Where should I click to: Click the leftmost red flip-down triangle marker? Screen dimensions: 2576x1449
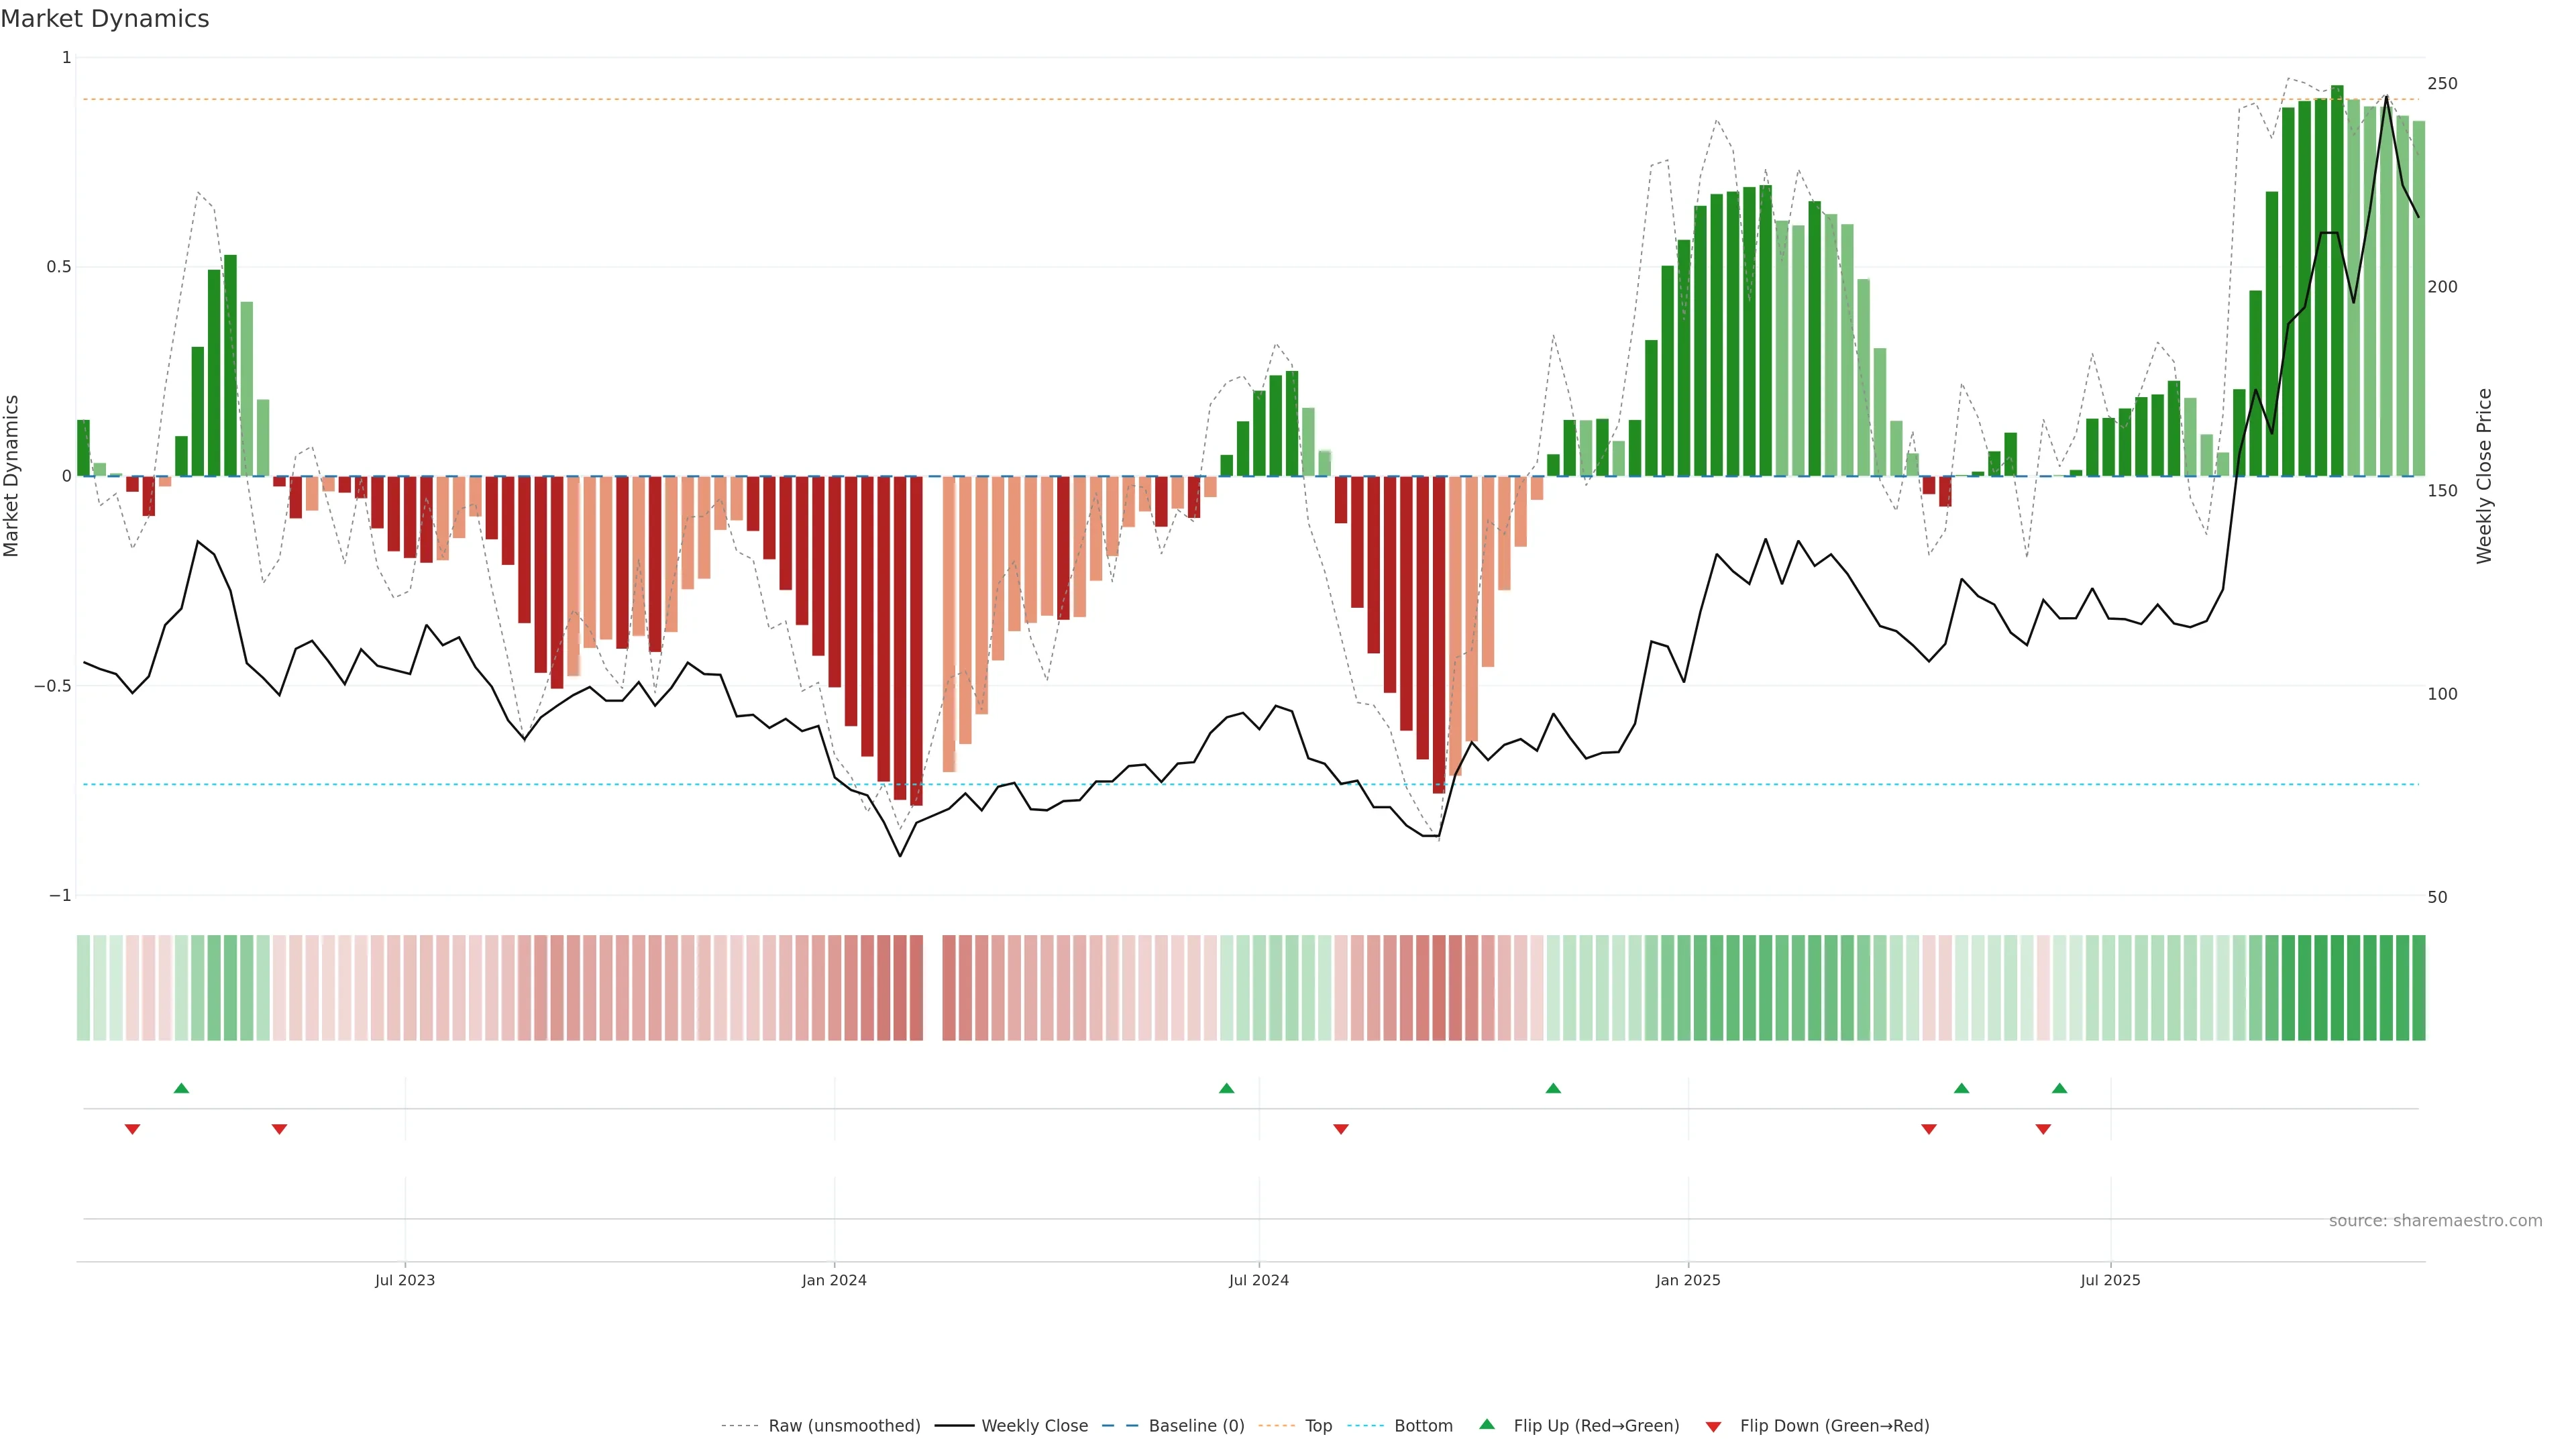132,1129
